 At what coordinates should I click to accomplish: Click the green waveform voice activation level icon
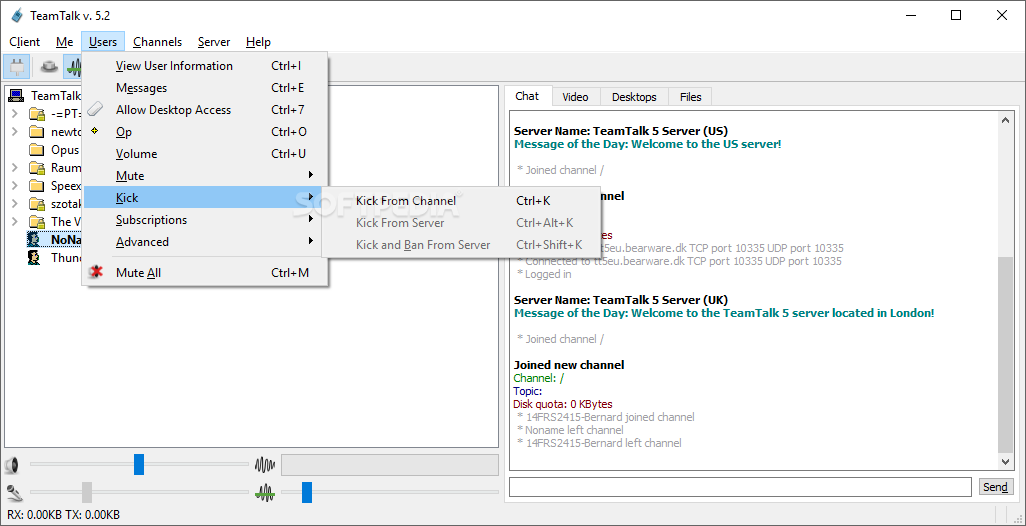click(x=265, y=493)
